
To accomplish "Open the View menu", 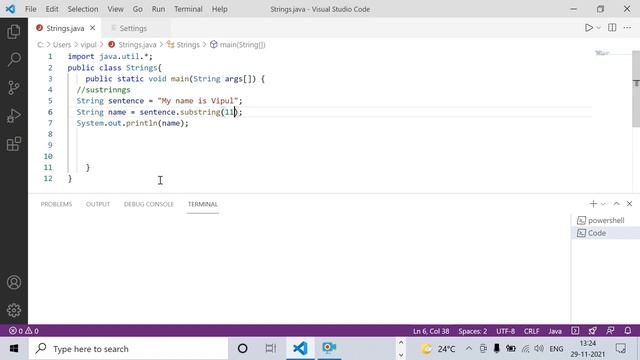I will coord(116,9).
